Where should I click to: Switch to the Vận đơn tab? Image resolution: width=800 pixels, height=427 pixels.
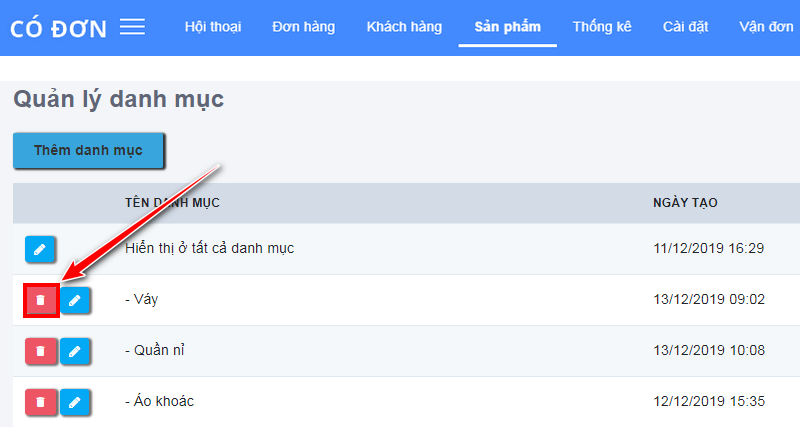click(766, 27)
